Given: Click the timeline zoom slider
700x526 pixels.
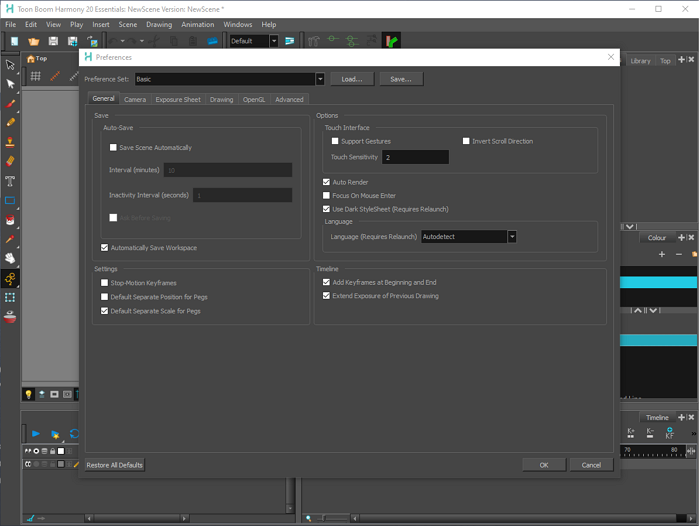Looking at the screenshot, I should click(332, 518).
